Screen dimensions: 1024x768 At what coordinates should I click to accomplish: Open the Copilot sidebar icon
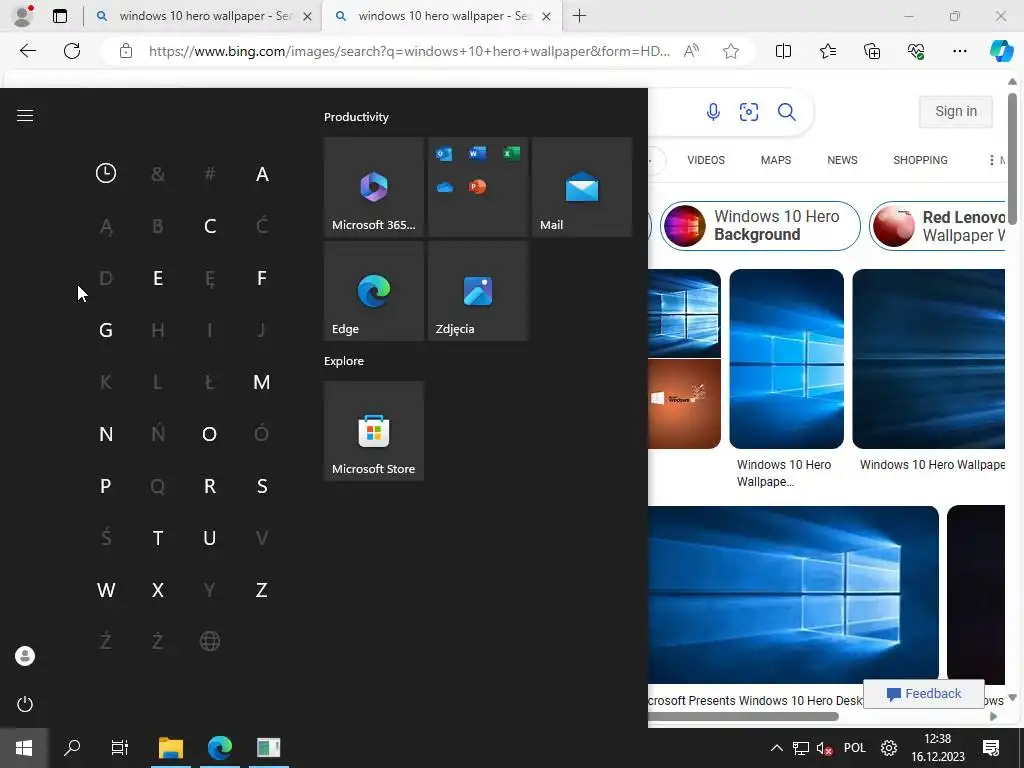click(1001, 51)
